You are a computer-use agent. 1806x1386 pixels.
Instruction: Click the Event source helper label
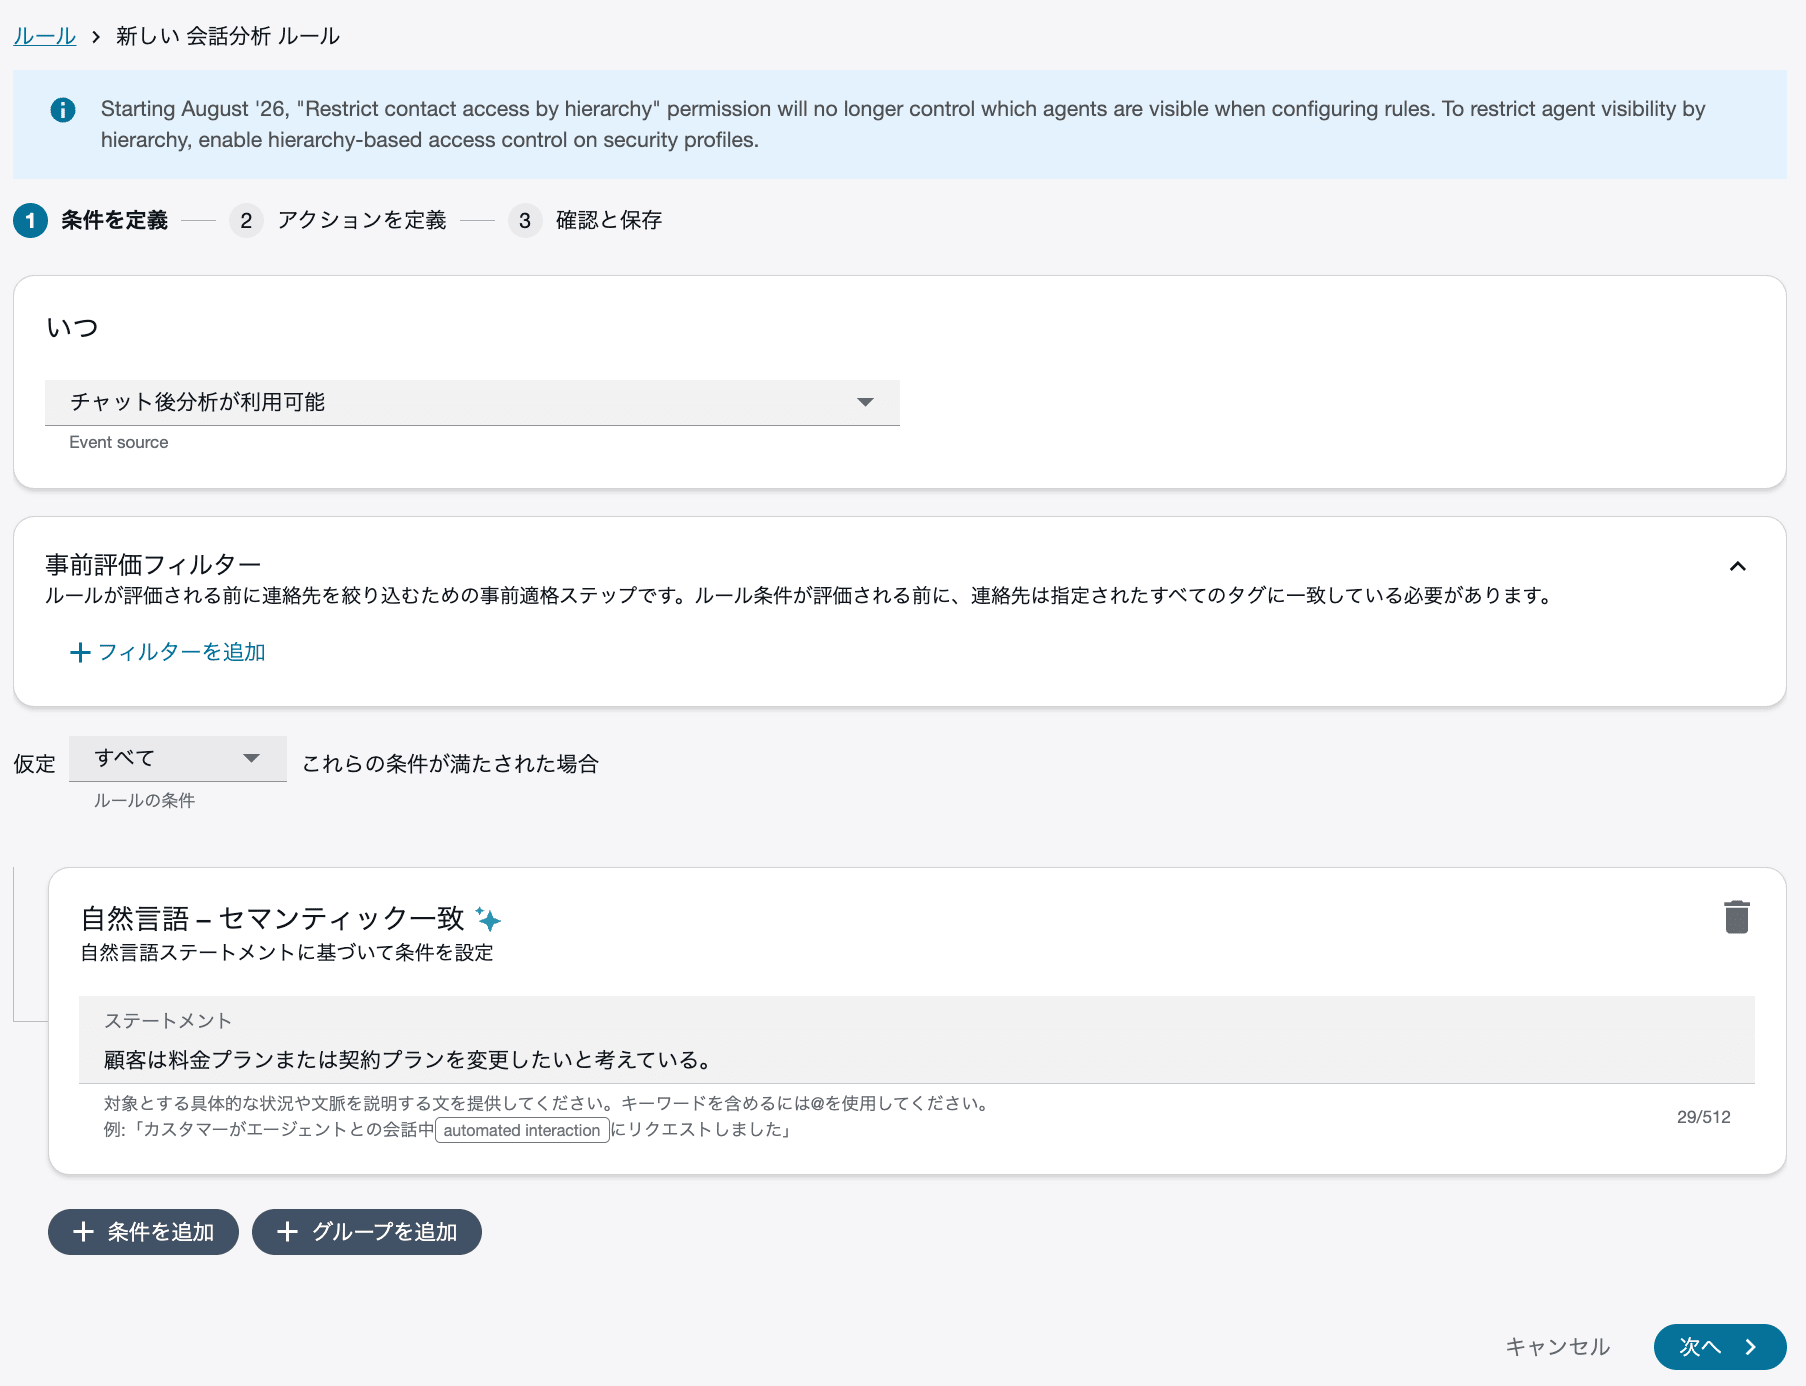click(x=119, y=442)
